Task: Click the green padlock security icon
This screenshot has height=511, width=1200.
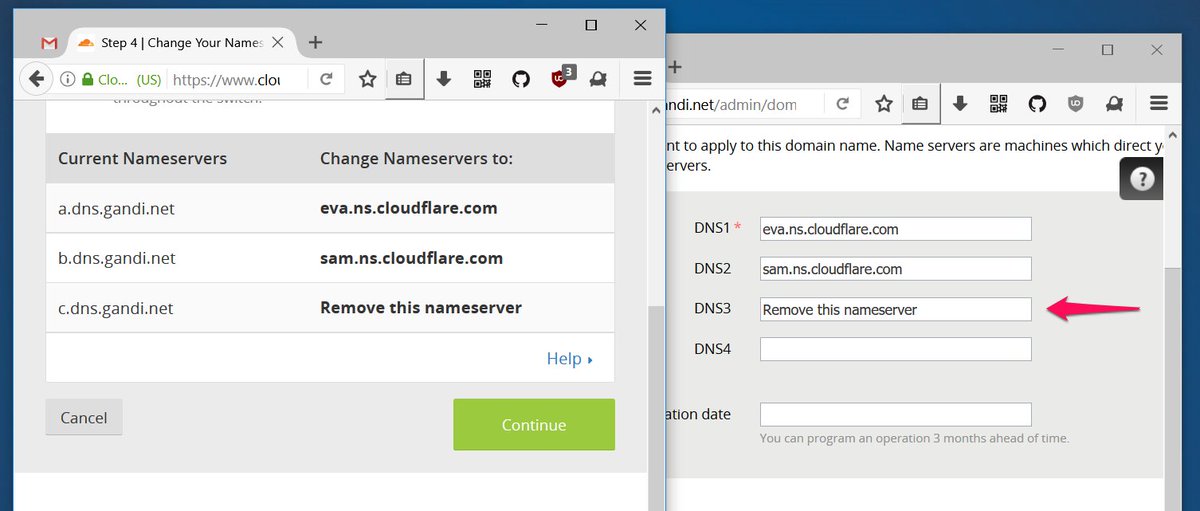Action: tap(88, 79)
